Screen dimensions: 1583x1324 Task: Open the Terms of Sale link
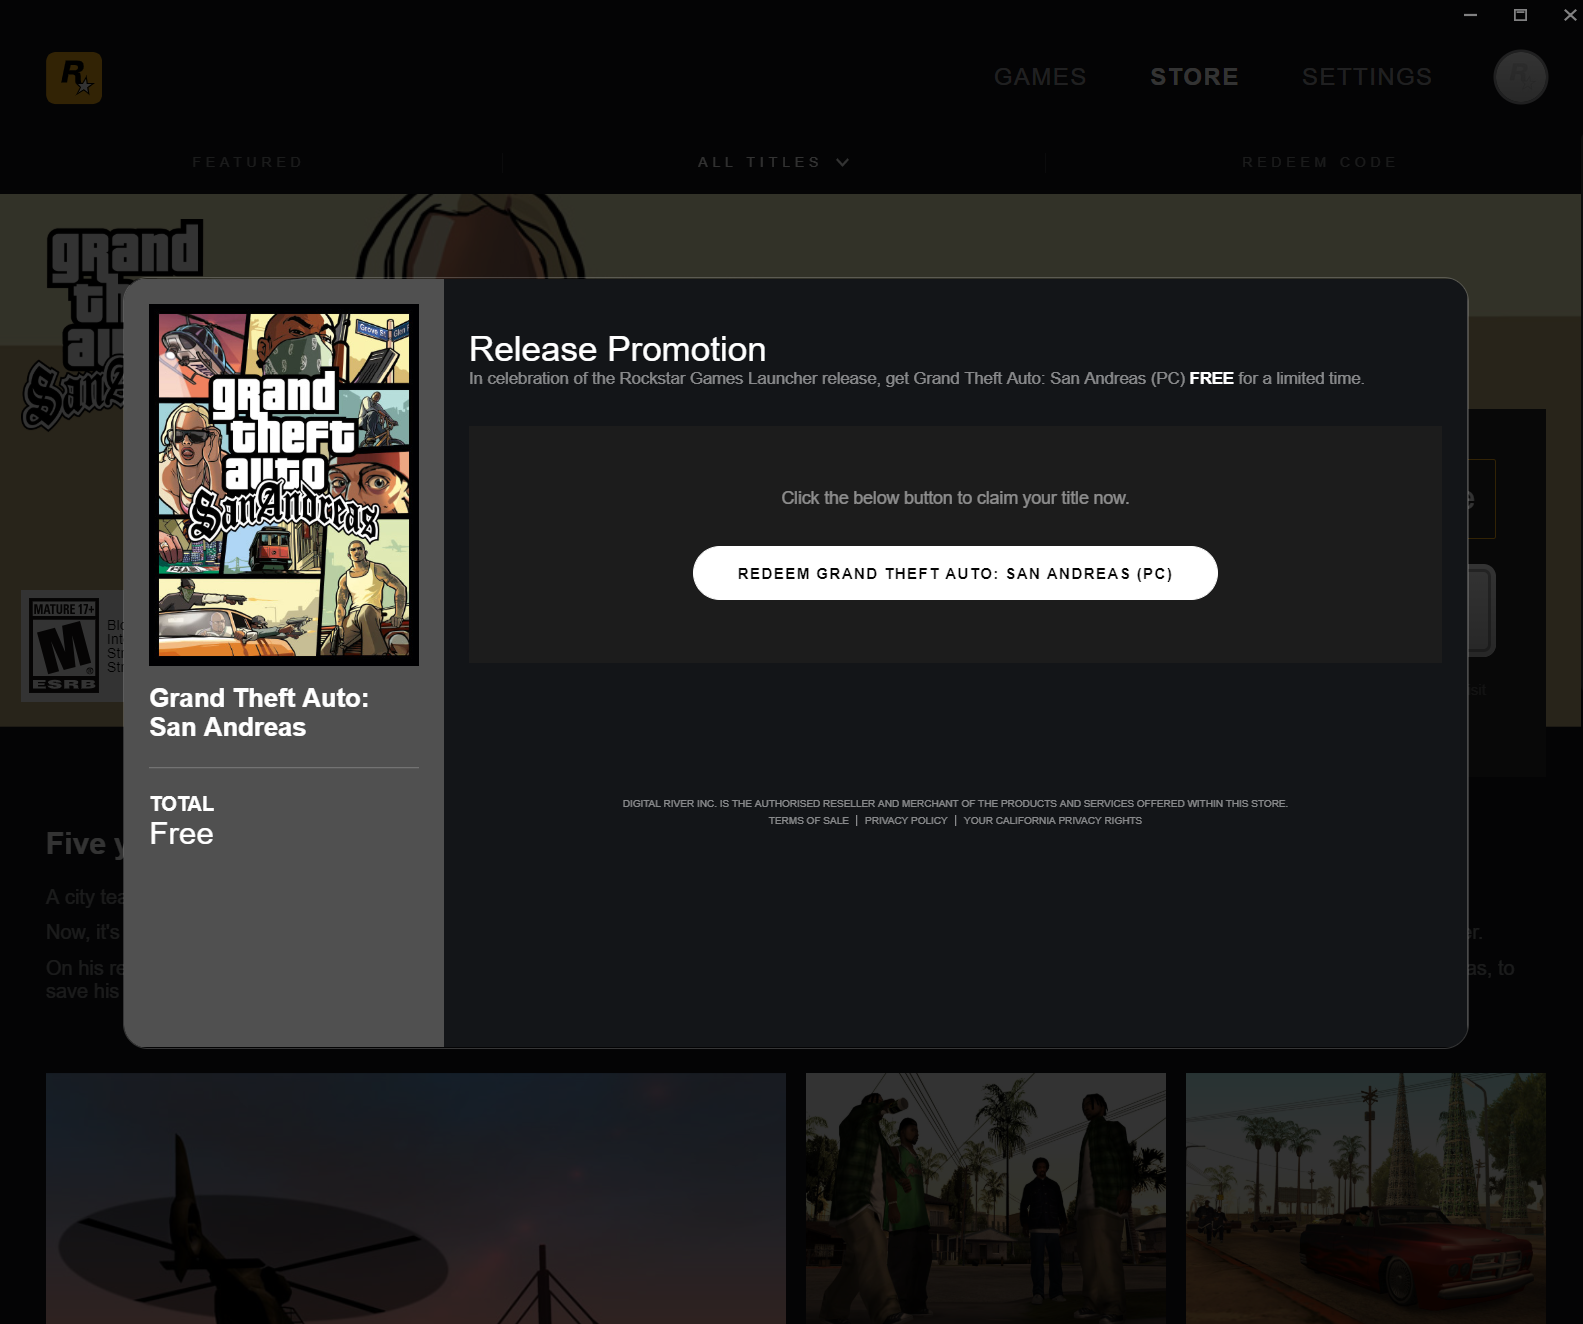(x=808, y=821)
